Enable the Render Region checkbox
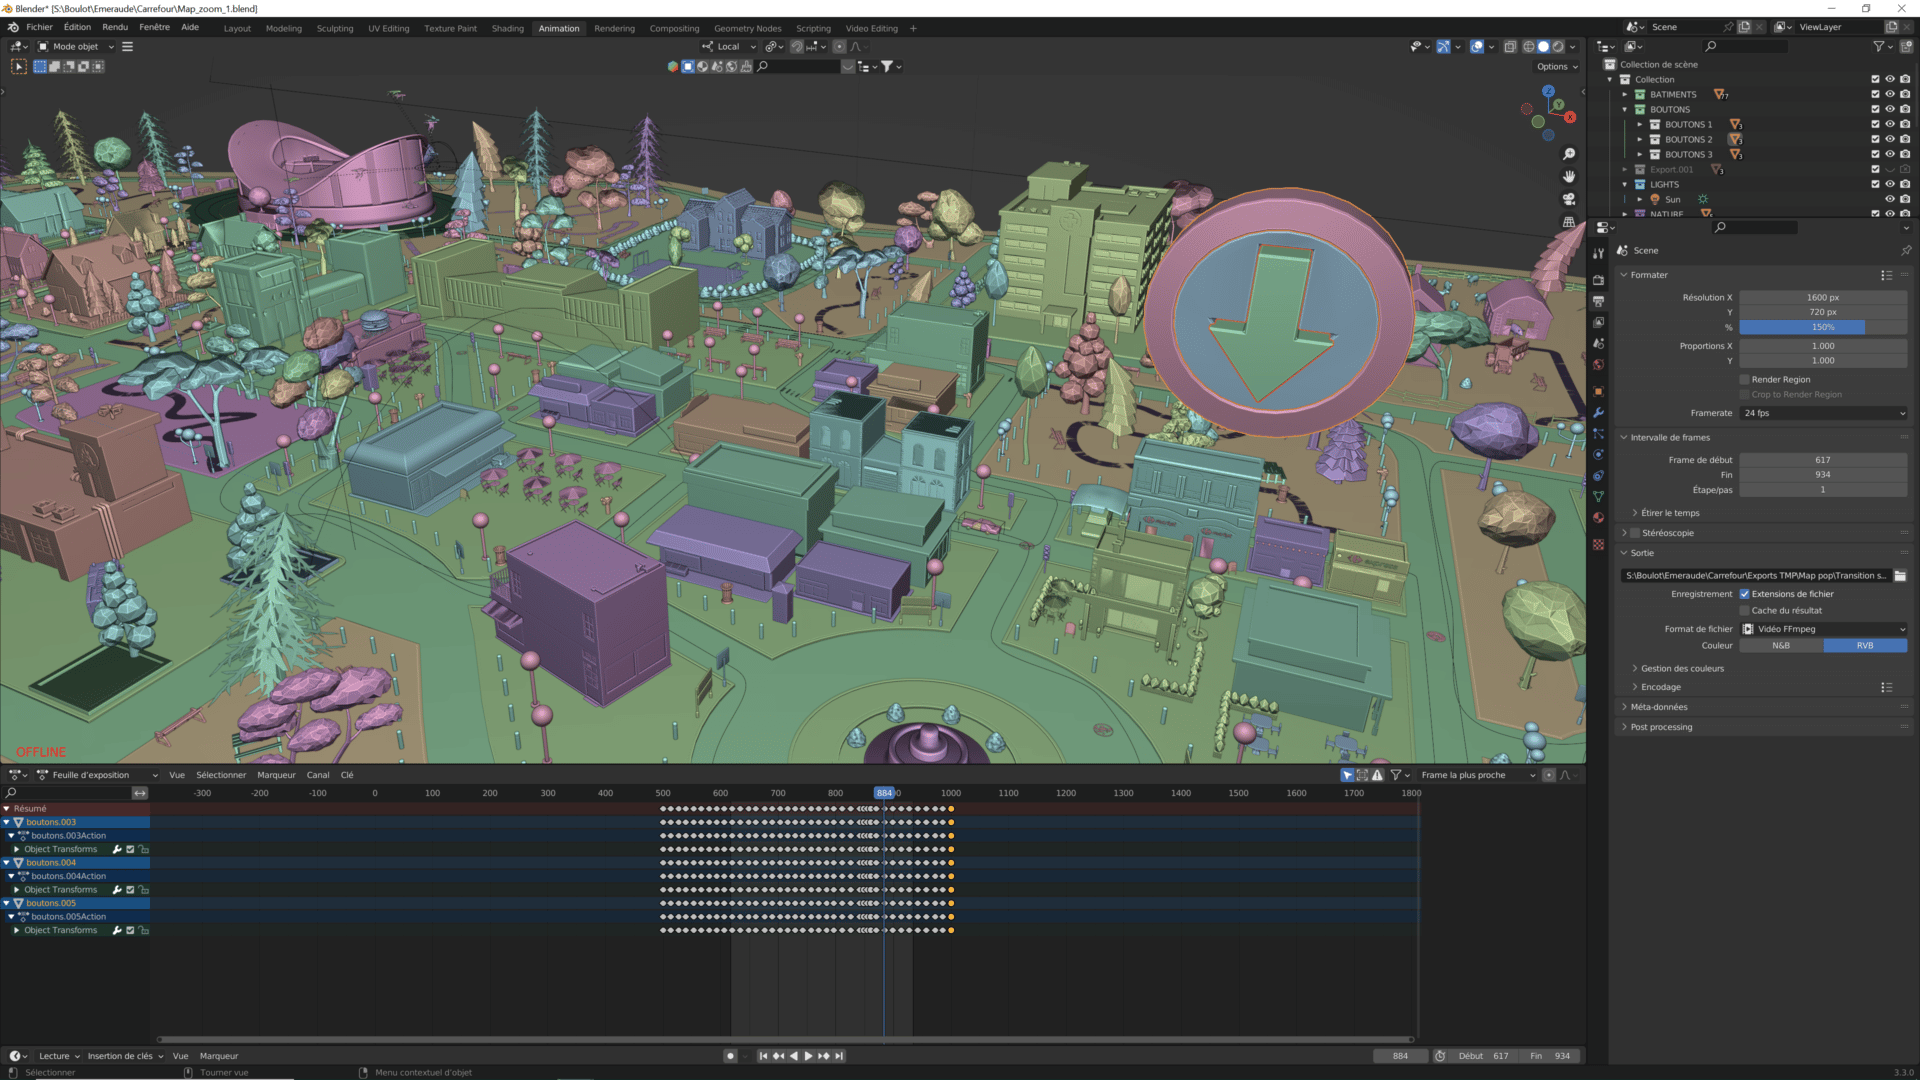The height and width of the screenshot is (1080, 1920). click(1744, 380)
